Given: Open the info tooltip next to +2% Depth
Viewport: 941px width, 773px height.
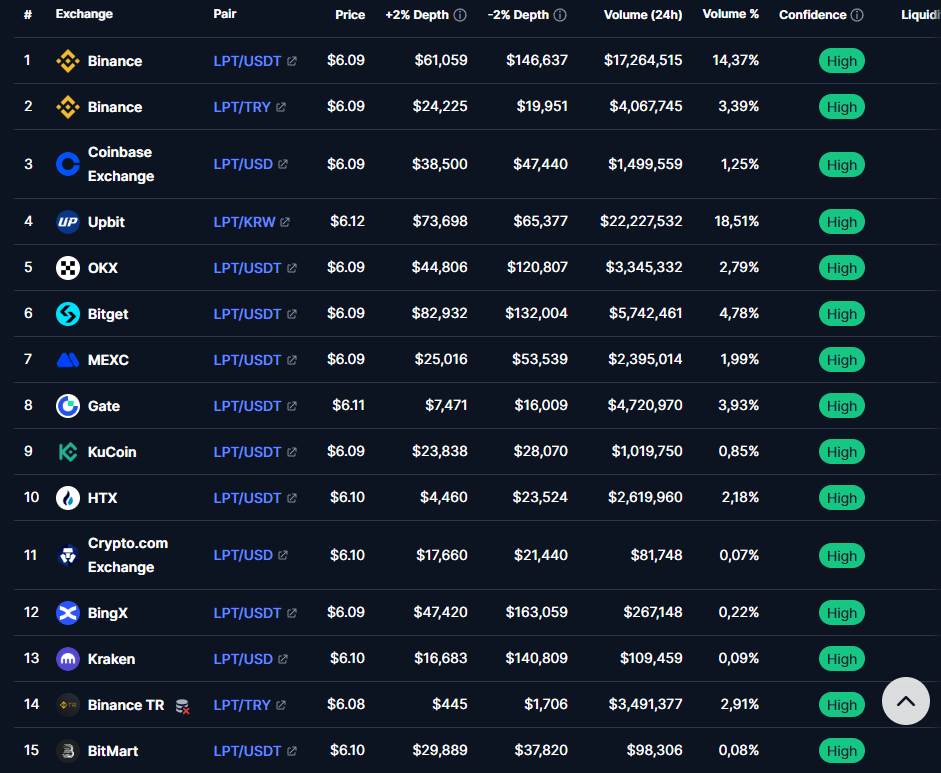Looking at the screenshot, I should [461, 15].
